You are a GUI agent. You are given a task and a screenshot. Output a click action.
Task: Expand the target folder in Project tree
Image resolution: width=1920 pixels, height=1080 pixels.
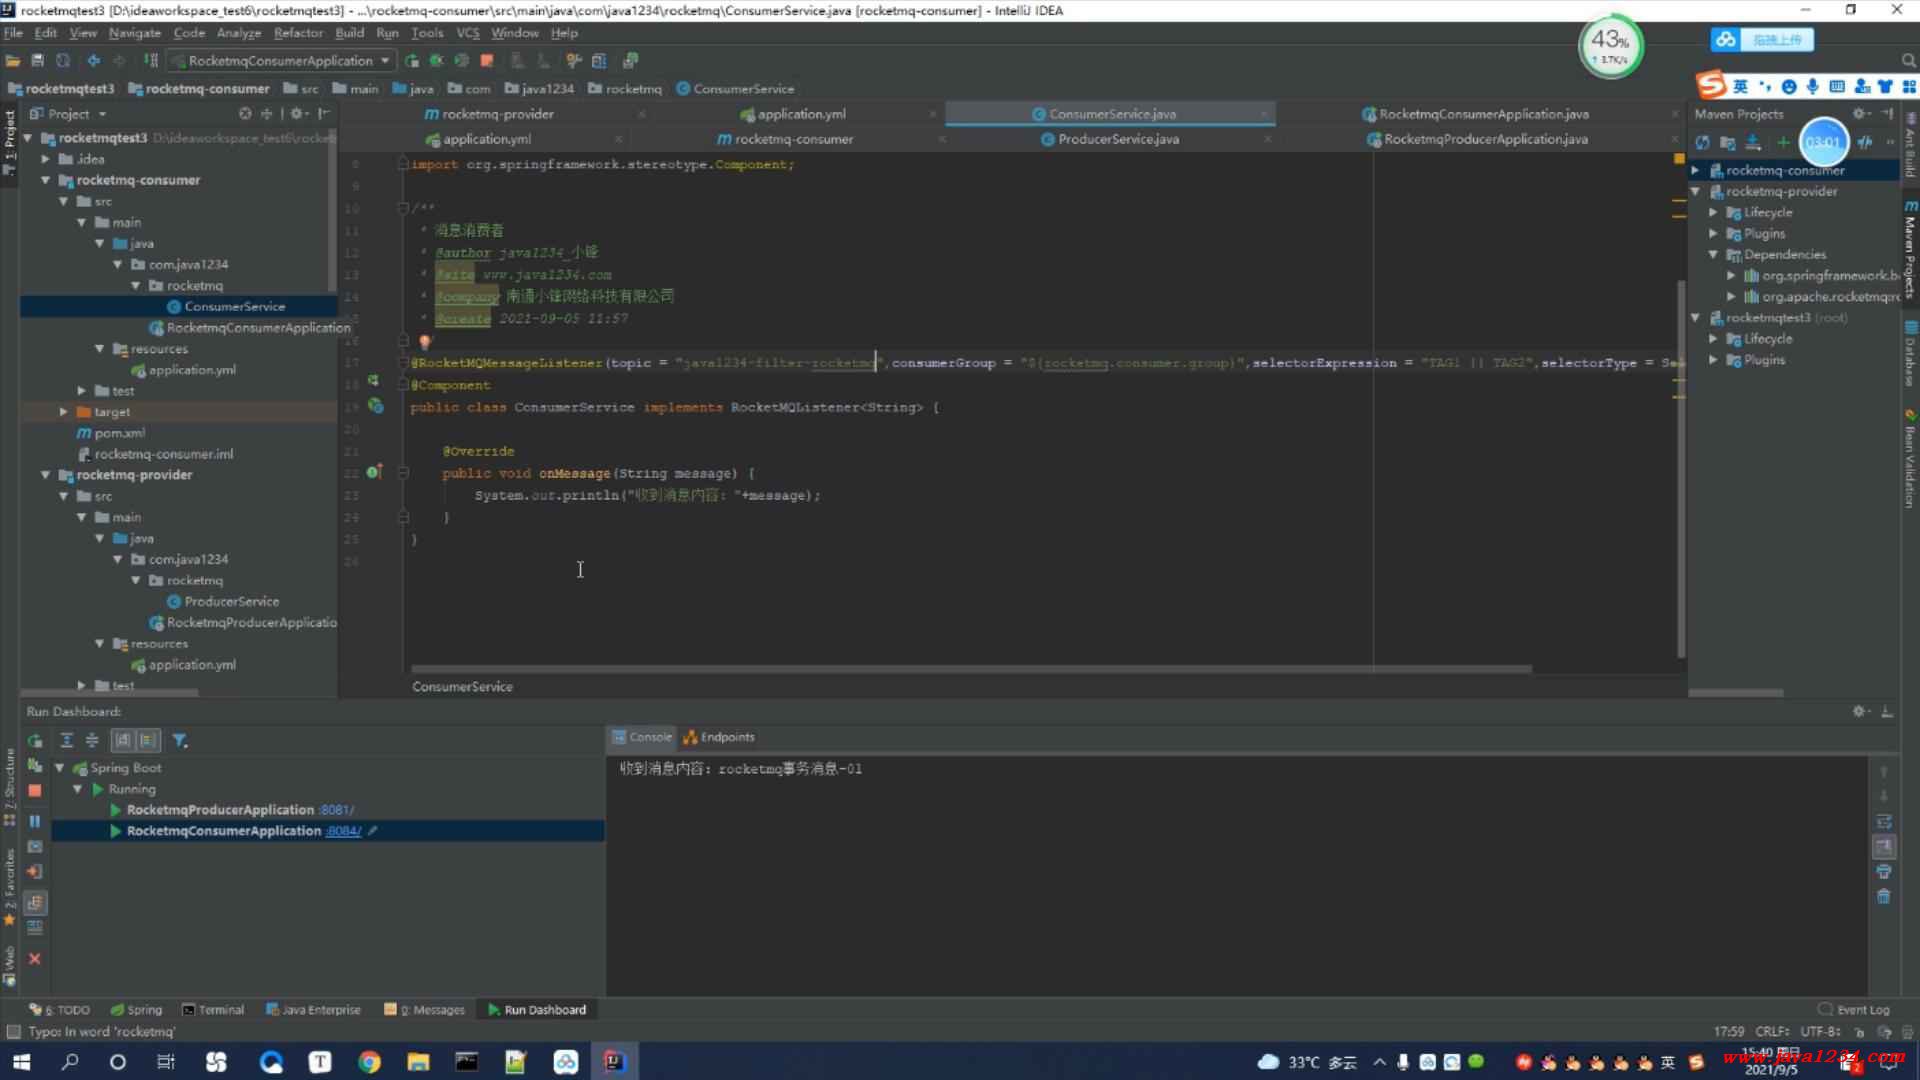click(64, 412)
